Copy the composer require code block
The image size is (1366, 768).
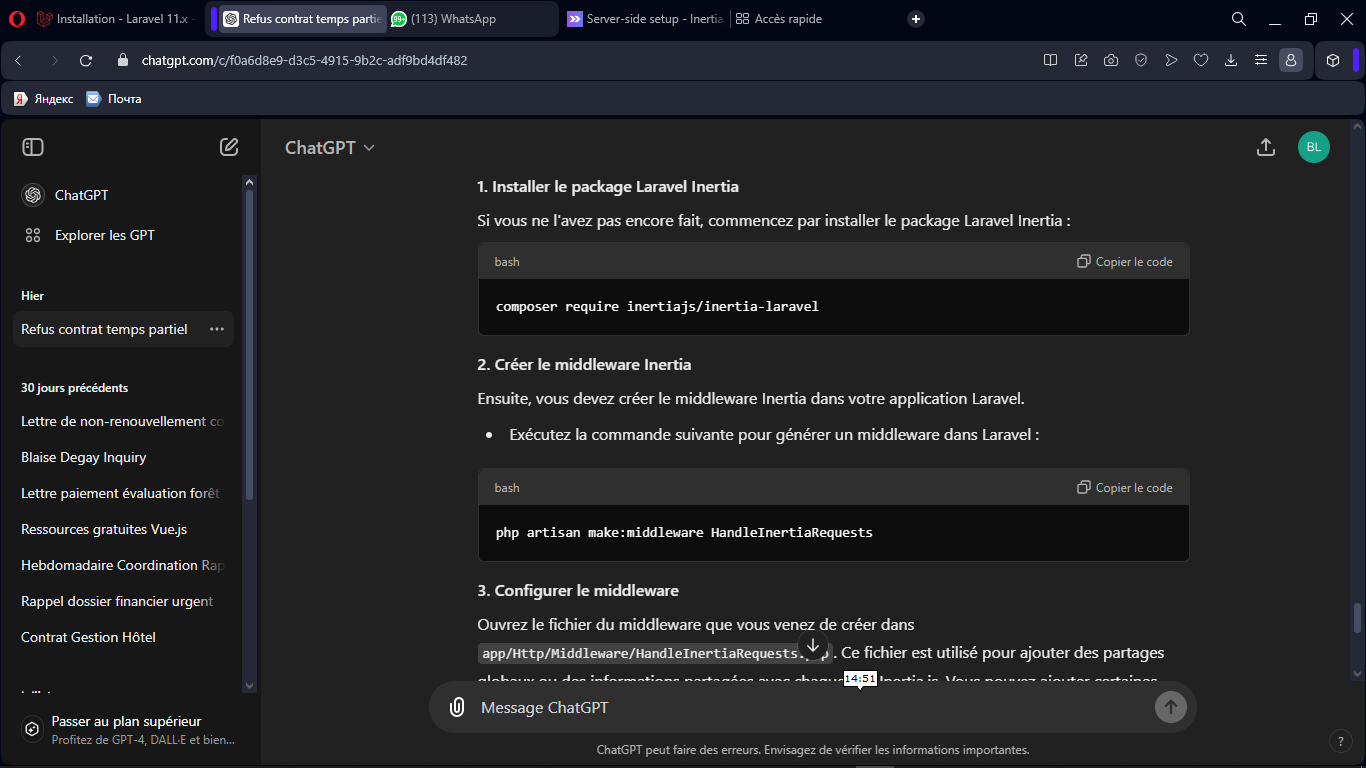[1124, 262]
